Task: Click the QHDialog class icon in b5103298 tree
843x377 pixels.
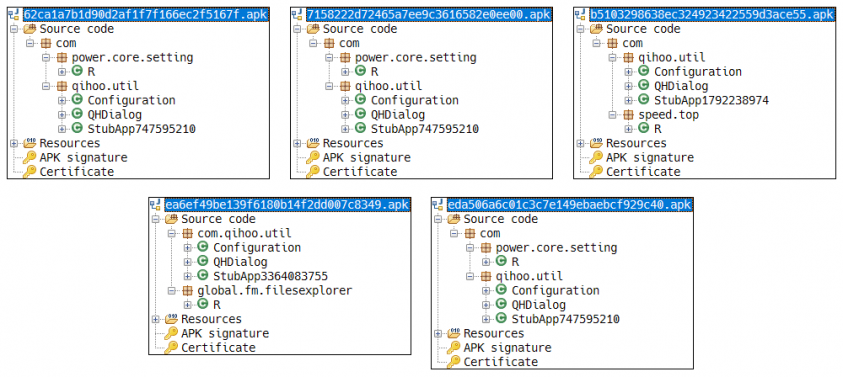Action: (x=644, y=86)
